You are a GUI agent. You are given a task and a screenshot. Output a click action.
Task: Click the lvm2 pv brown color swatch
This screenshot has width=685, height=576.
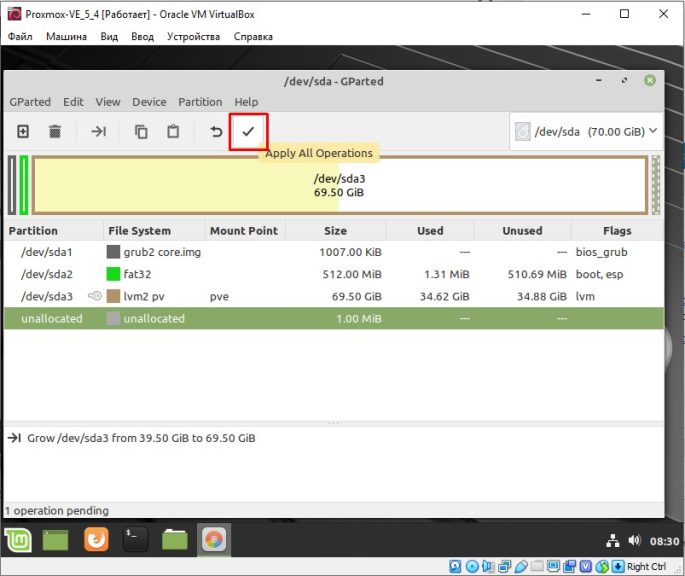pyautogui.click(x=113, y=296)
